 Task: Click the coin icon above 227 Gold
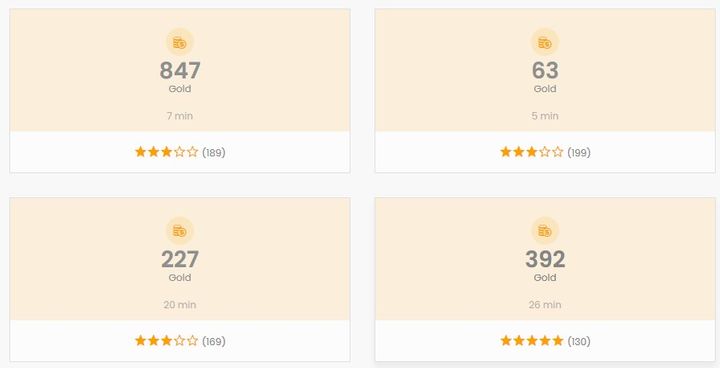click(x=180, y=231)
